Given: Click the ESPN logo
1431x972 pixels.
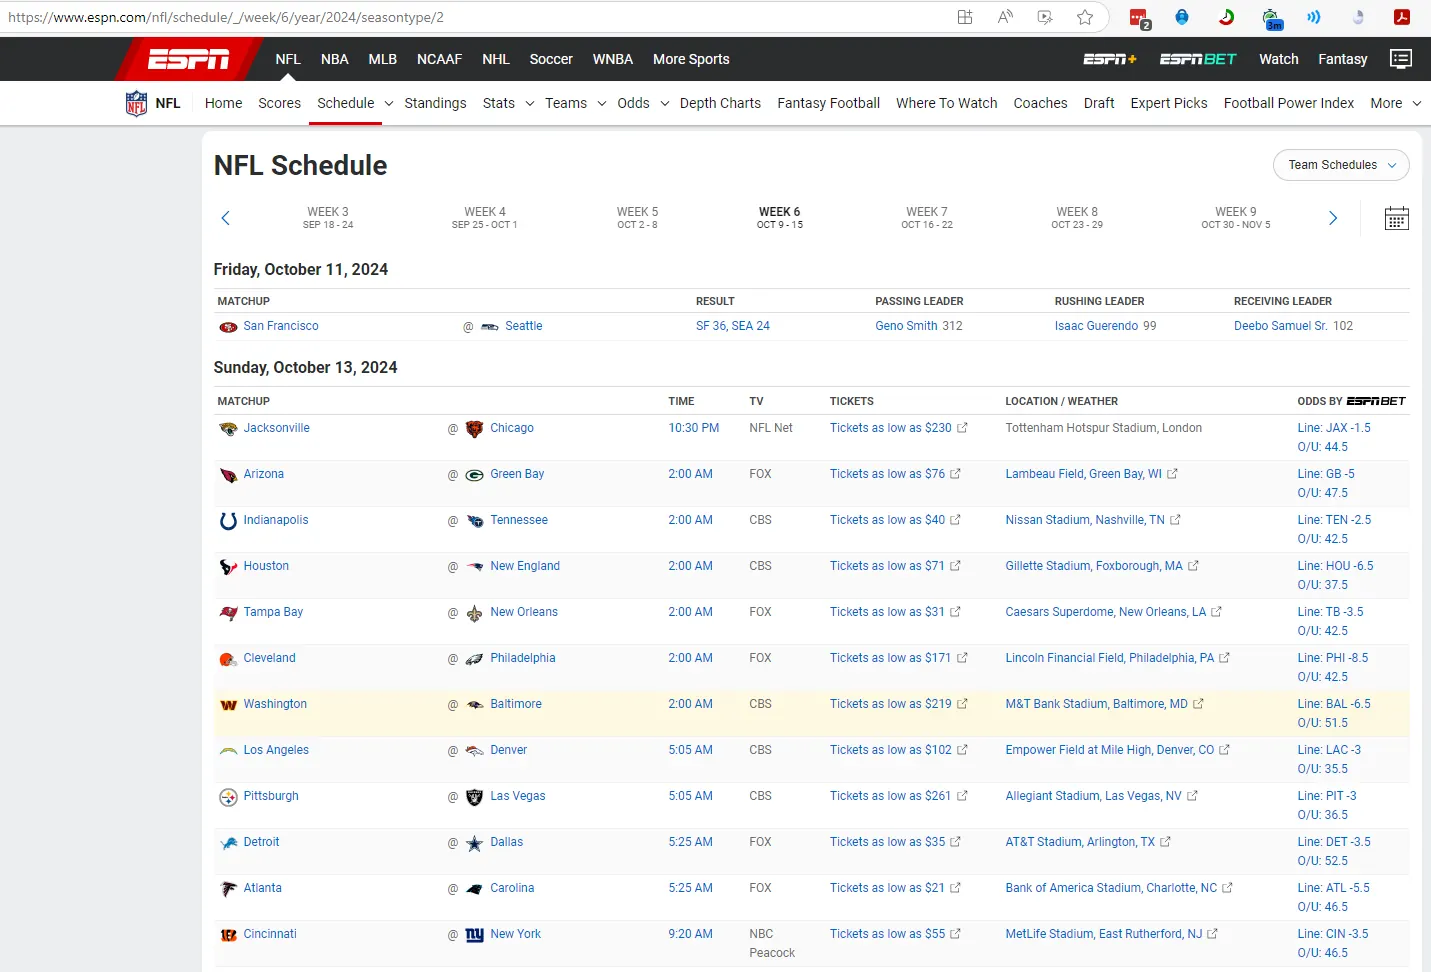Looking at the screenshot, I should tap(189, 60).
